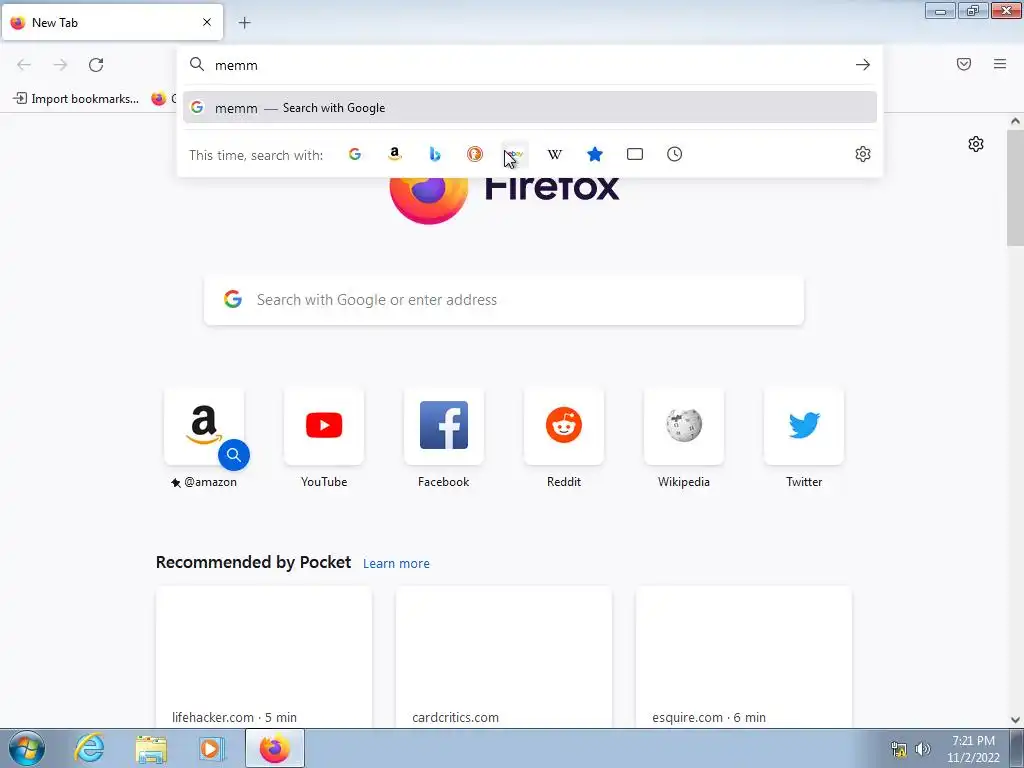Open search settings gear in urlbar dropdown
This screenshot has height=768, width=1024.
tap(863, 154)
